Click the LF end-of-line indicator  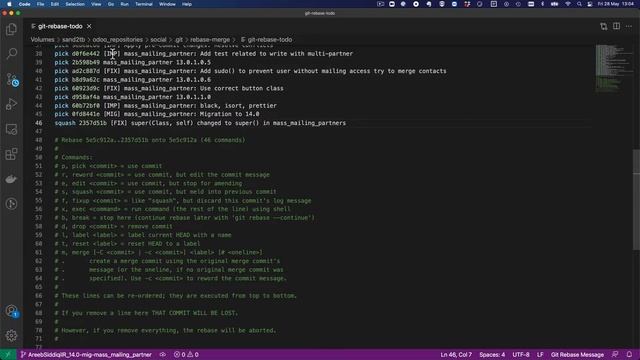pos(540,355)
